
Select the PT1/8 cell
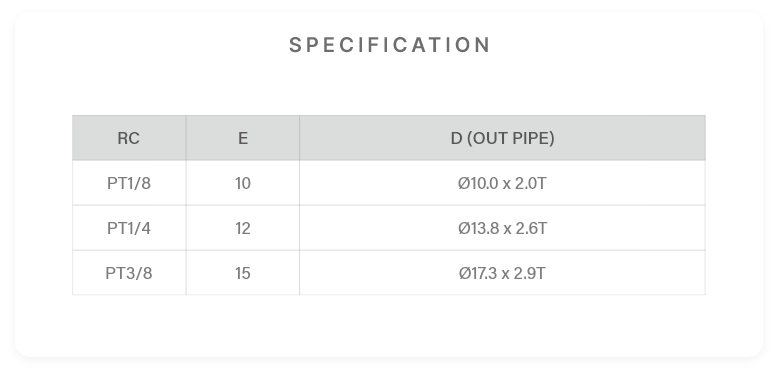click(x=129, y=183)
